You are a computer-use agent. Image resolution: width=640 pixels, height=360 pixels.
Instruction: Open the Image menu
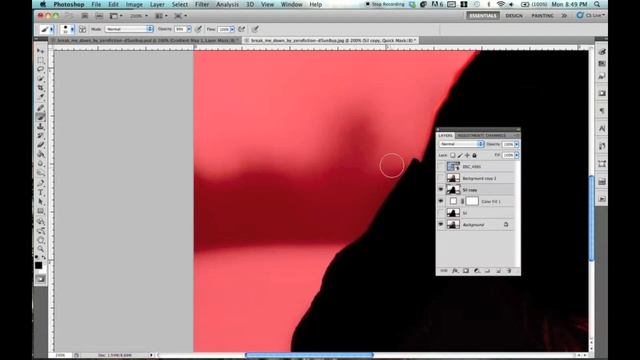pos(134,4)
